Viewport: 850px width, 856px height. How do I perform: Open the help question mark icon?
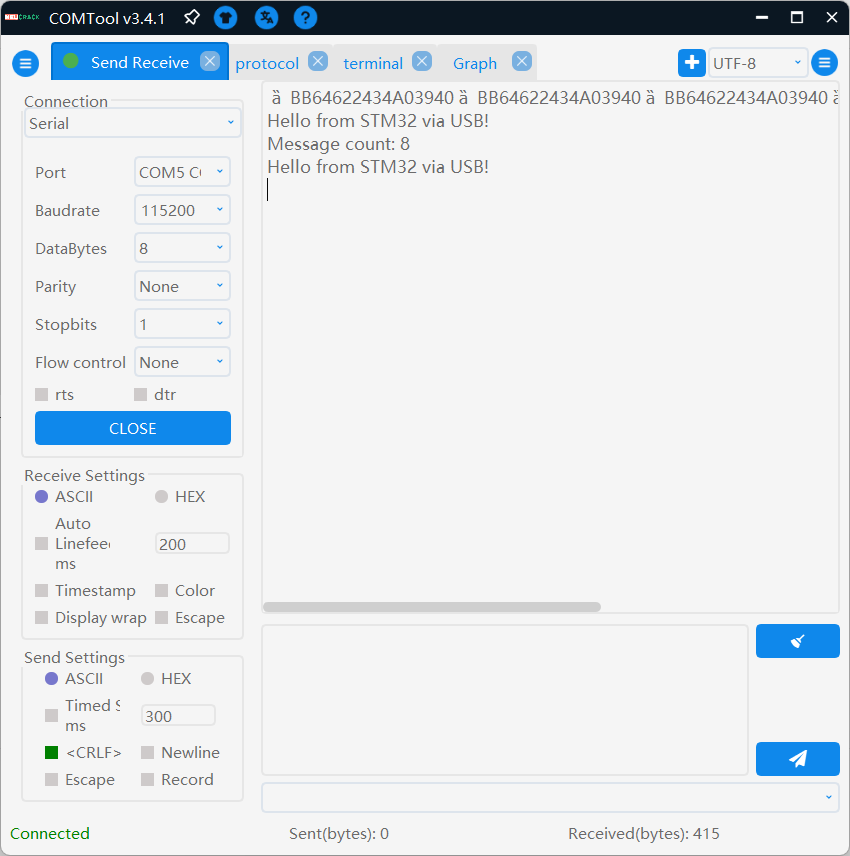(305, 18)
